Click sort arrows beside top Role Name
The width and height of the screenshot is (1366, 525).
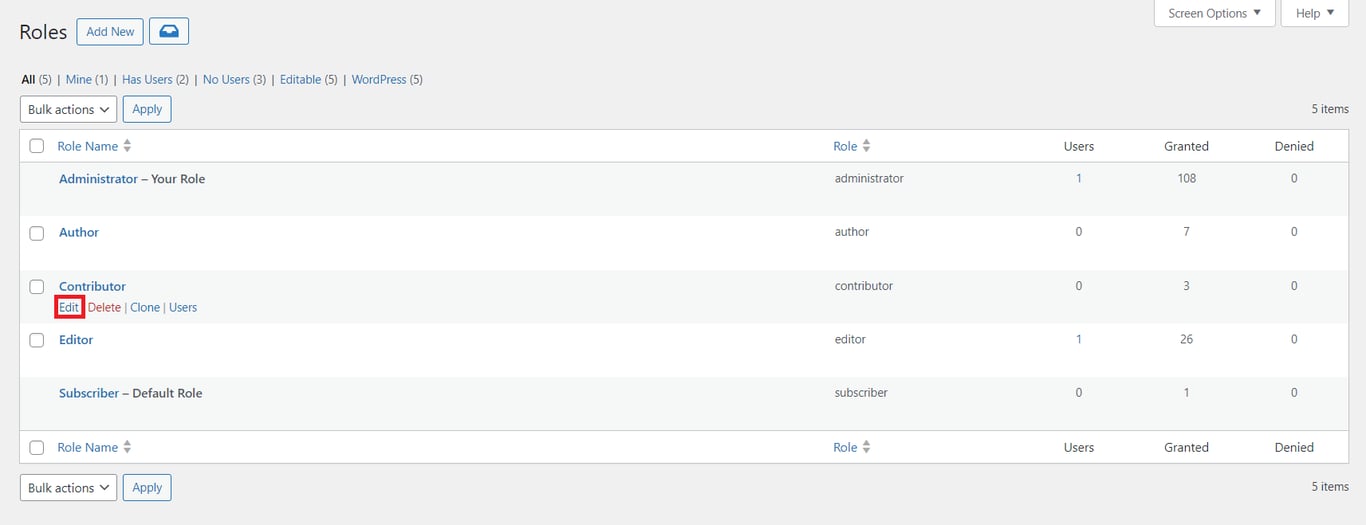click(127, 146)
